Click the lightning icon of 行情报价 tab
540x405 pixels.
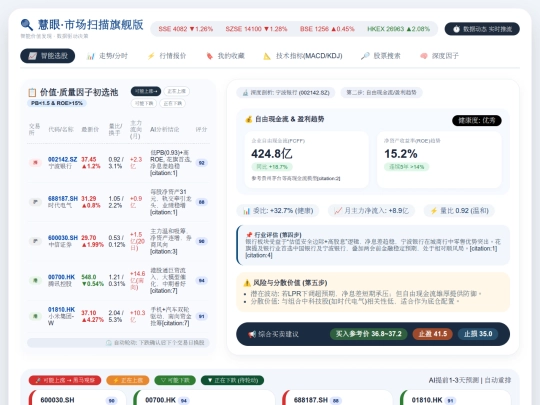click(x=151, y=56)
